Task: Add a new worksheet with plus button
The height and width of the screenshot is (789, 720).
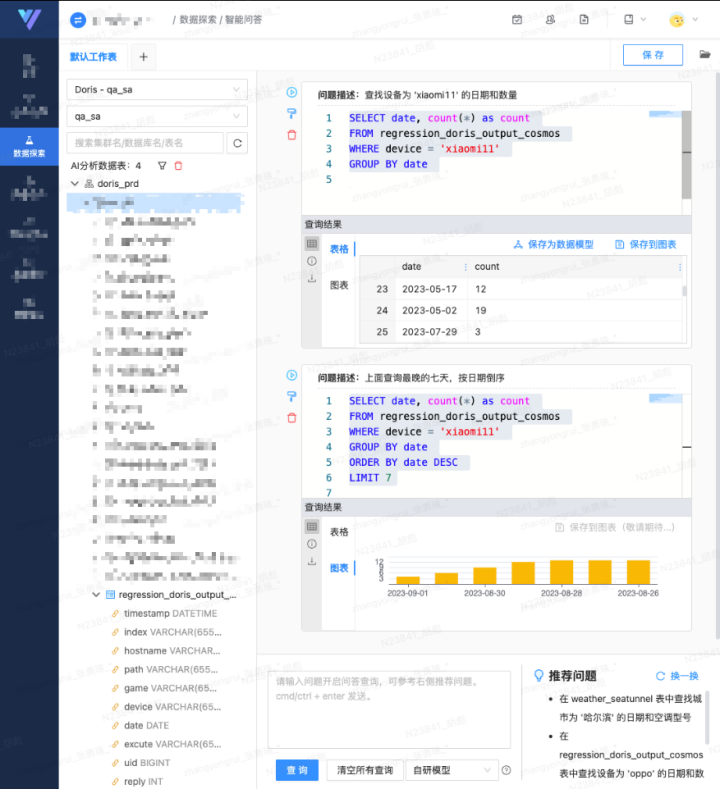Action: (x=143, y=57)
